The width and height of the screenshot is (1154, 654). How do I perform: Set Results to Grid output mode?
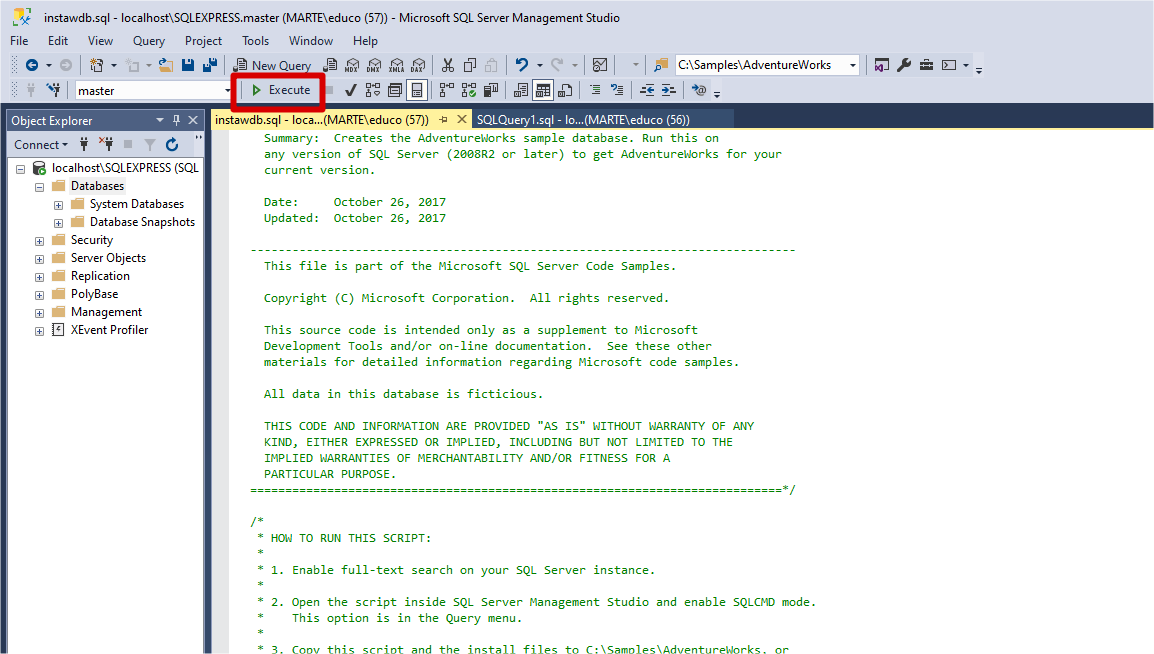point(543,90)
